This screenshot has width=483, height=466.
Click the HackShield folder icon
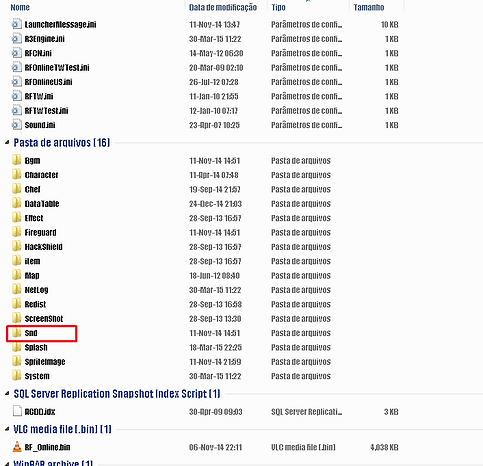click(x=17, y=246)
